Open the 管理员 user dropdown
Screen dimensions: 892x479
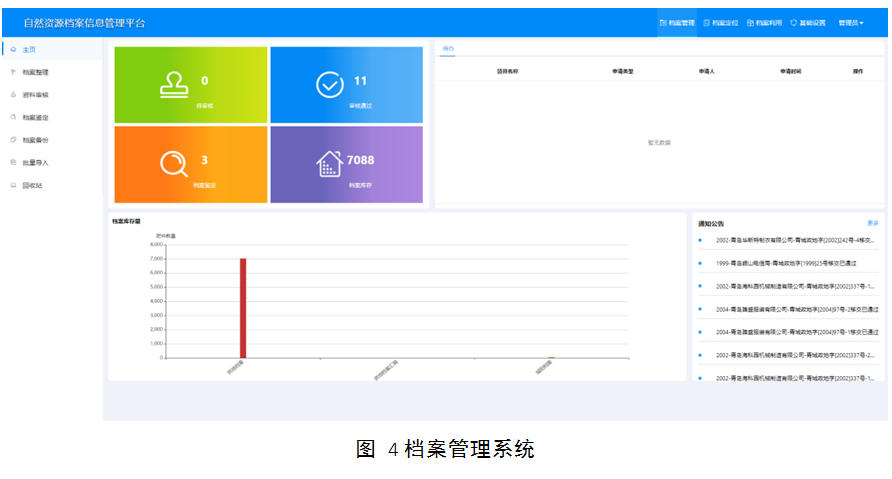[x=850, y=22]
